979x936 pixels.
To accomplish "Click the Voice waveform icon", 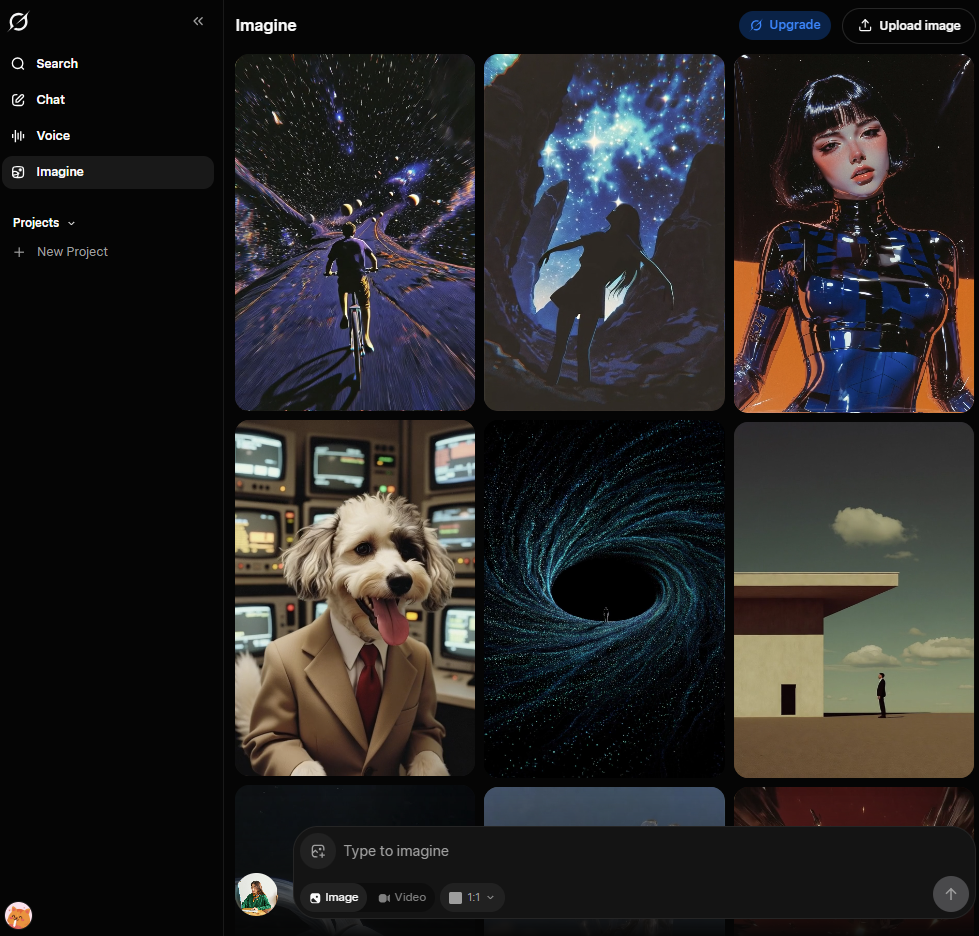I will click(18, 136).
